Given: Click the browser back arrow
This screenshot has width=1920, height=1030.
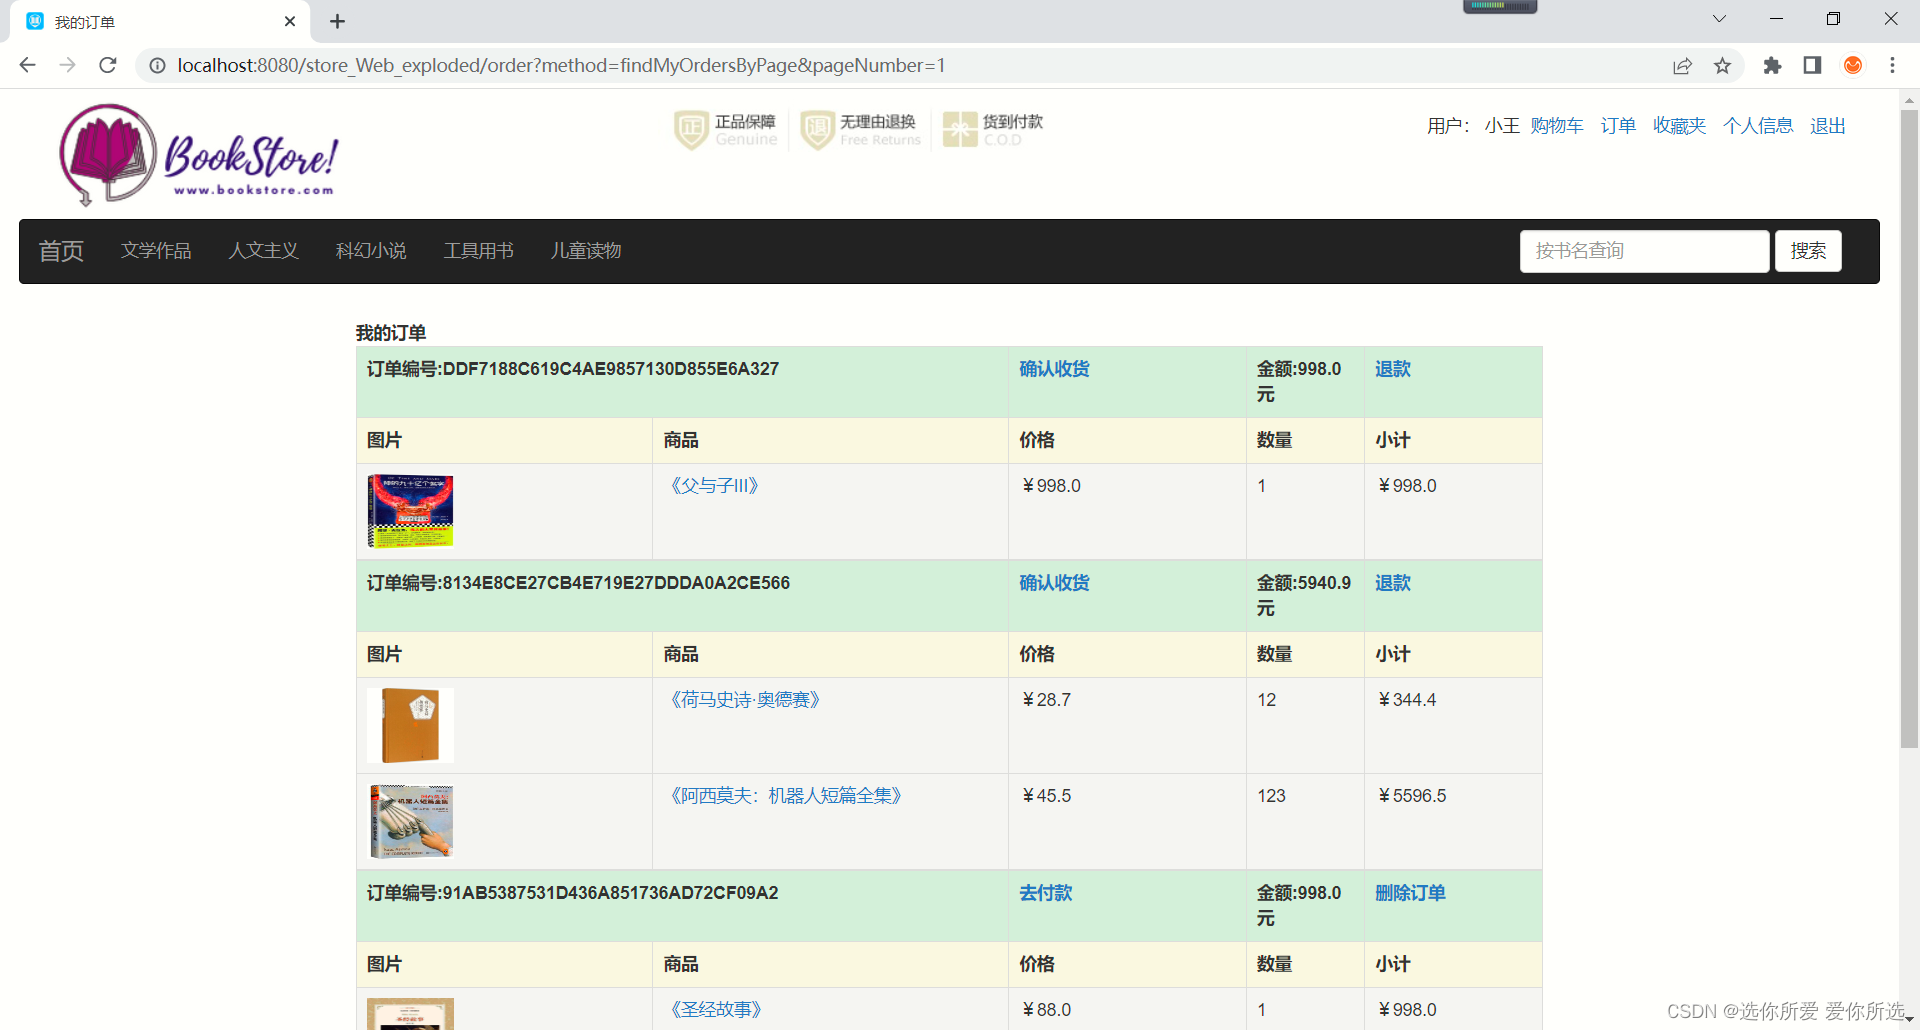Looking at the screenshot, I should click(x=27, y=65).
